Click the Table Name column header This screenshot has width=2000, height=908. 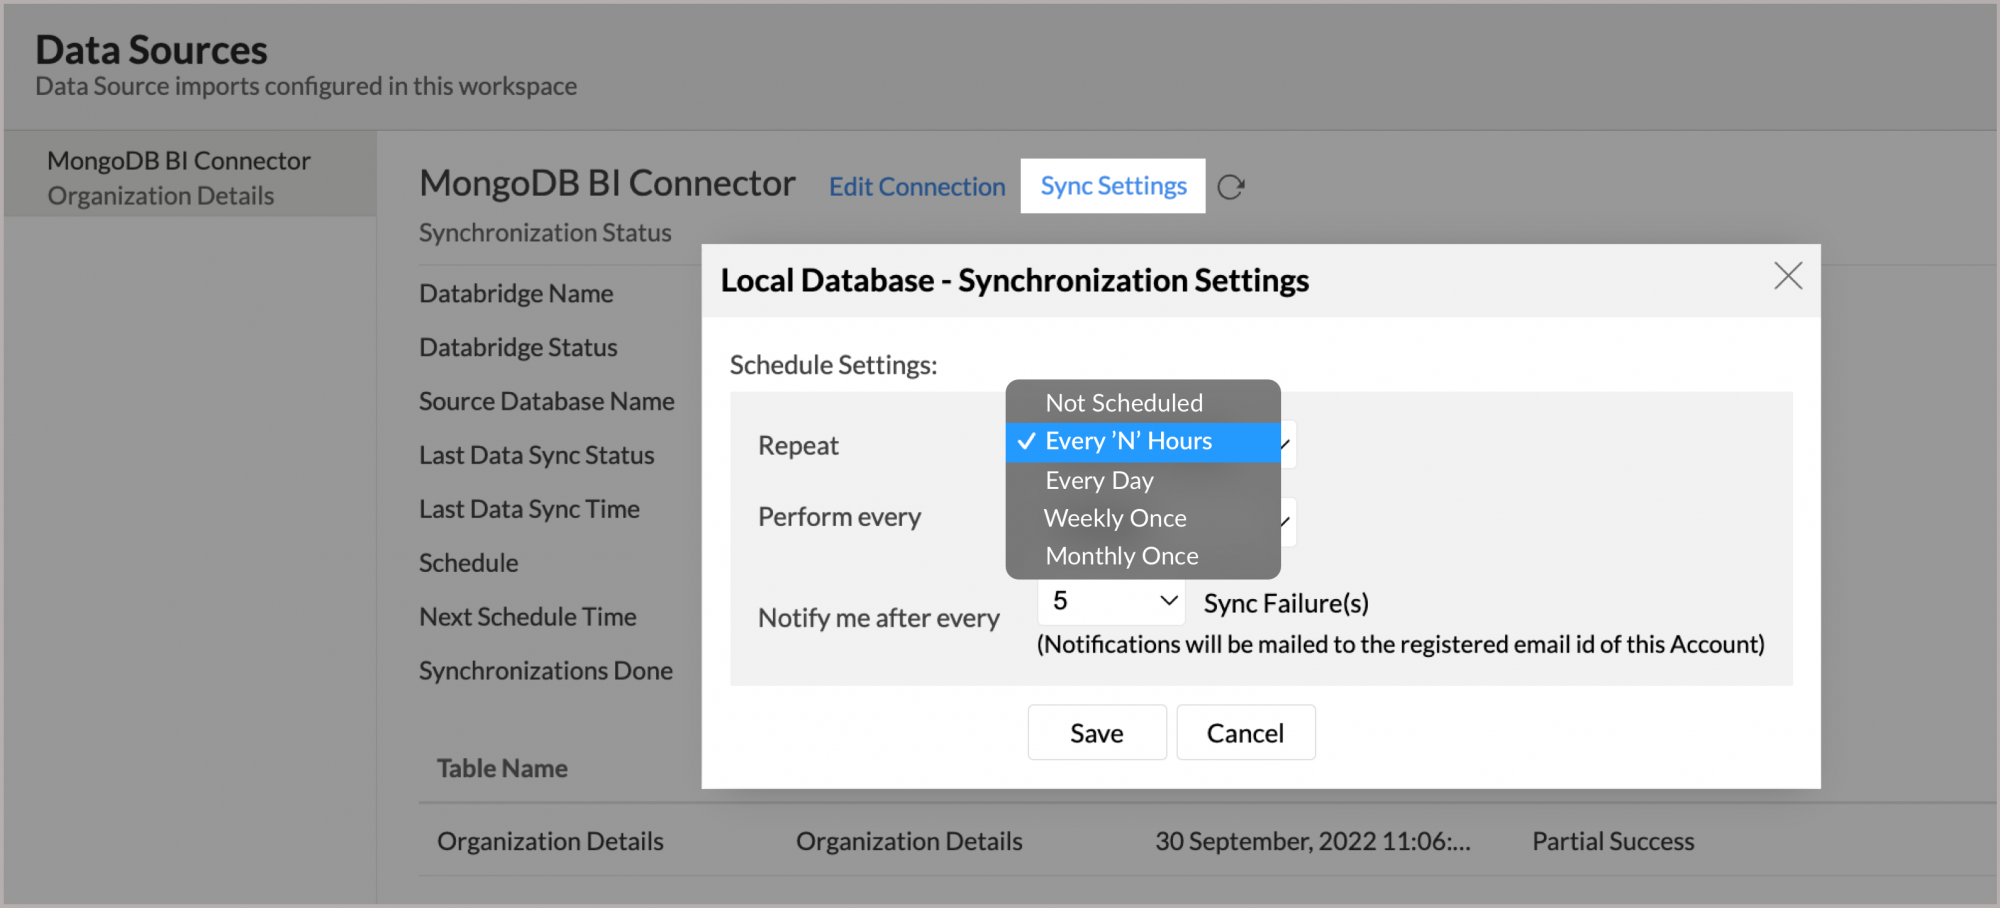pyautogui.click(x=502, y=768)
